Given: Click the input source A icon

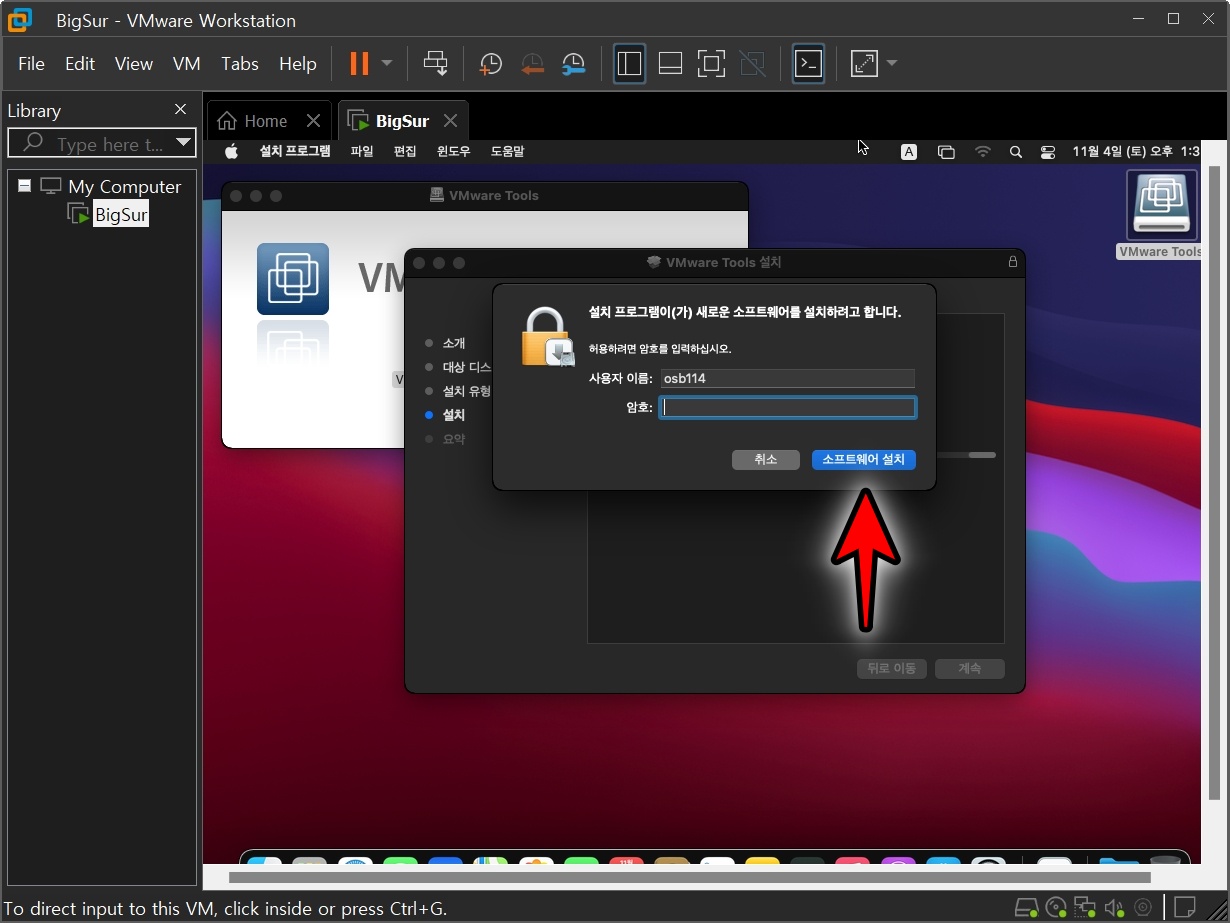Looking at the screenshot, I should (x=909, y=152).
